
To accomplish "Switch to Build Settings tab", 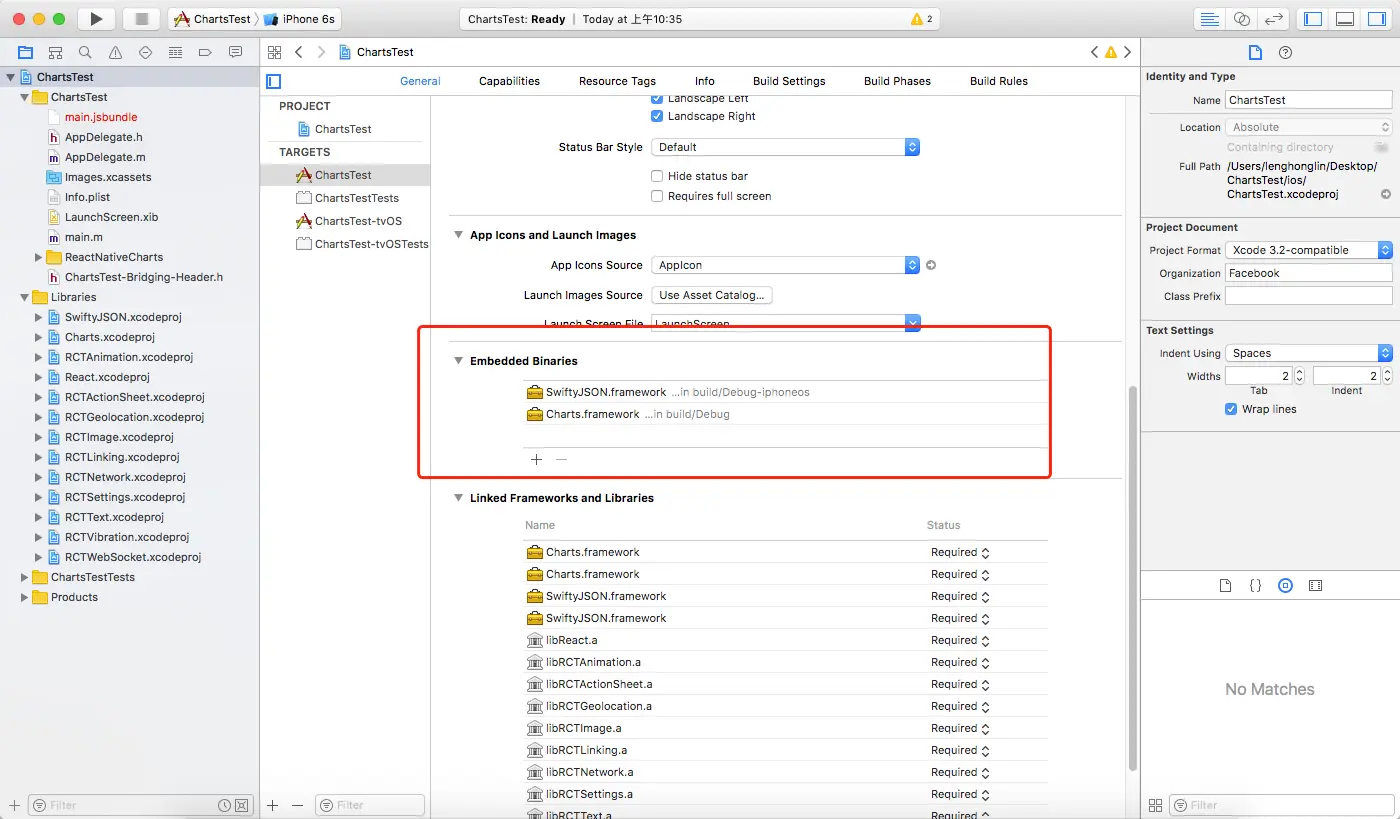I will 789,81.
